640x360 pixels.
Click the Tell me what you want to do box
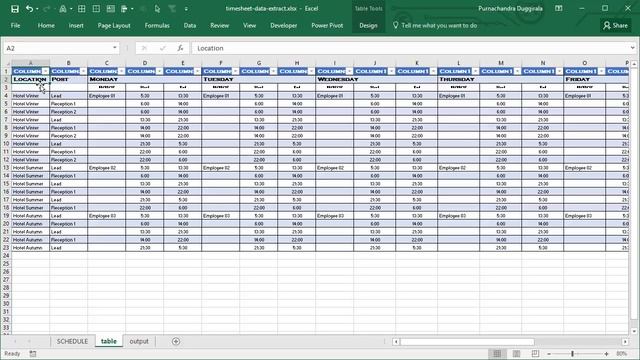point(435,25)
